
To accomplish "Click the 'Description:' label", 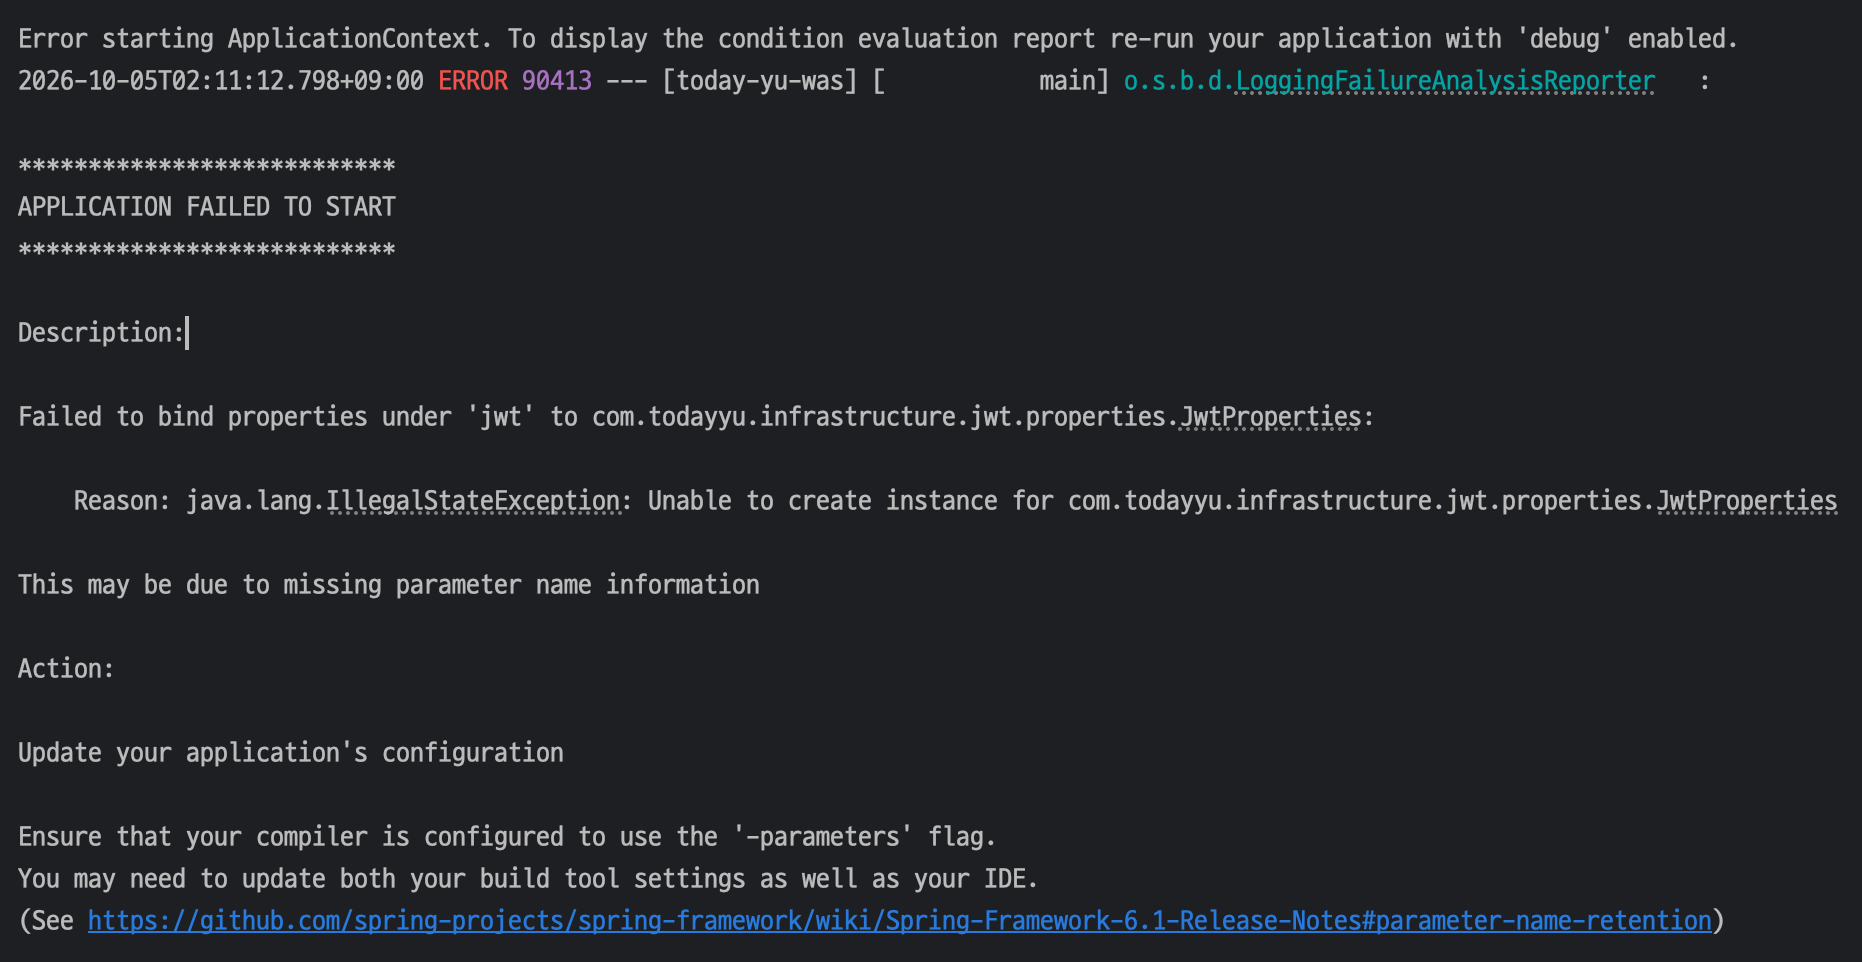I will tap(102, 333).
